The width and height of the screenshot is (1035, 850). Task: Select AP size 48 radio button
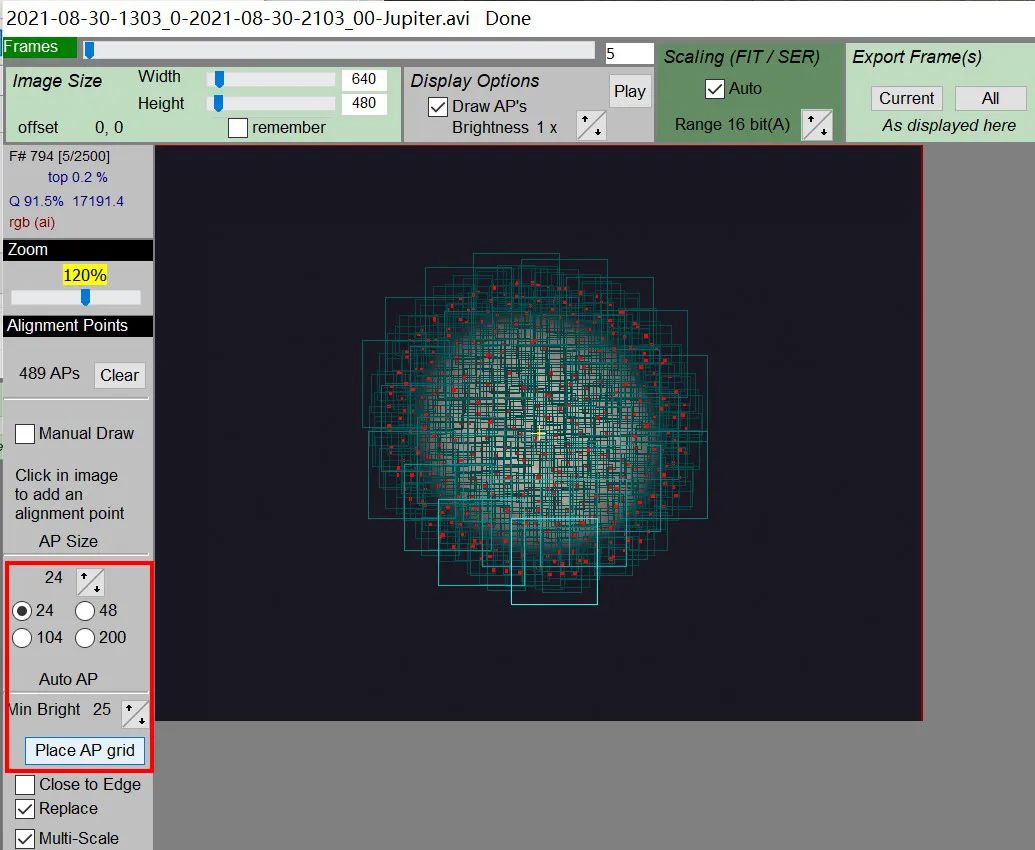[84, 611]
